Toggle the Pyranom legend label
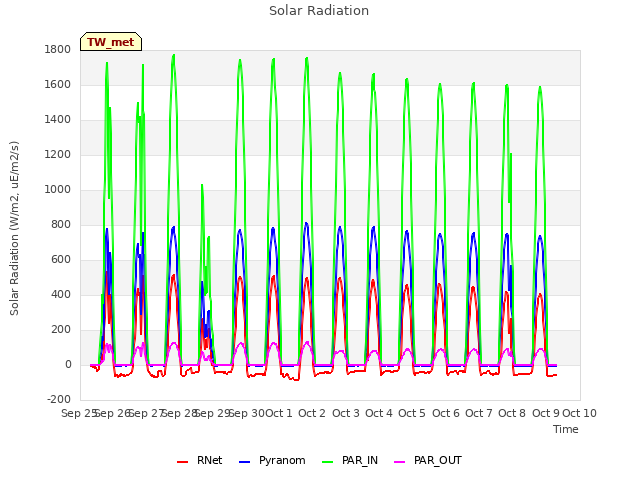This screenshot has height=480, width=640. [x=282, y=460]
